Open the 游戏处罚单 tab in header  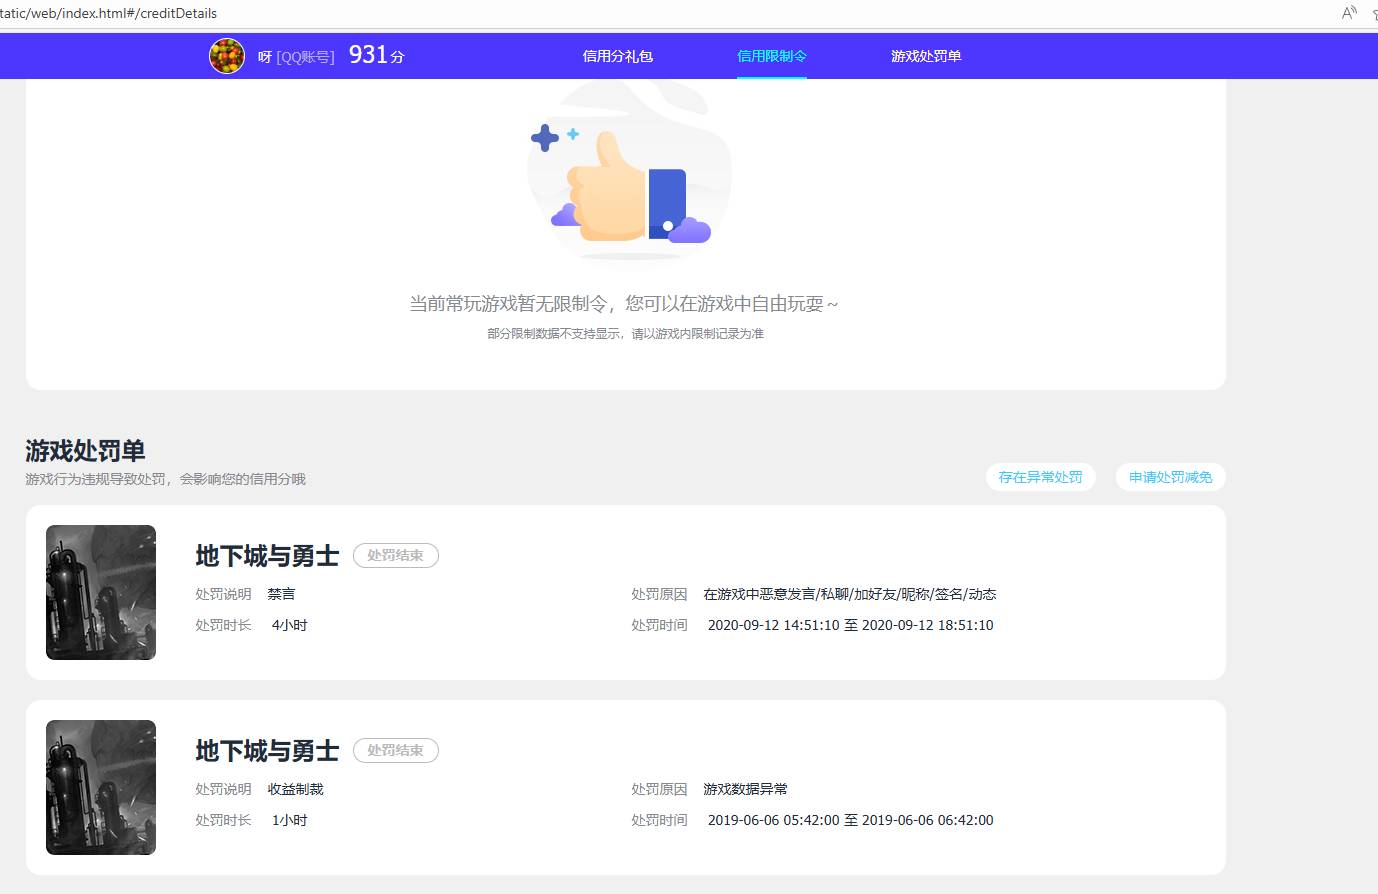coord(925,56)
